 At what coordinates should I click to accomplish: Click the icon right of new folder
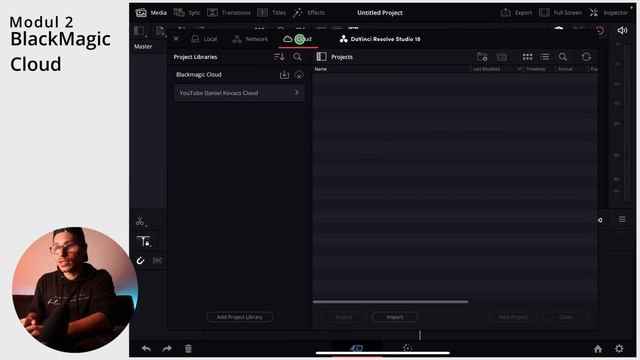pos(502,57)
